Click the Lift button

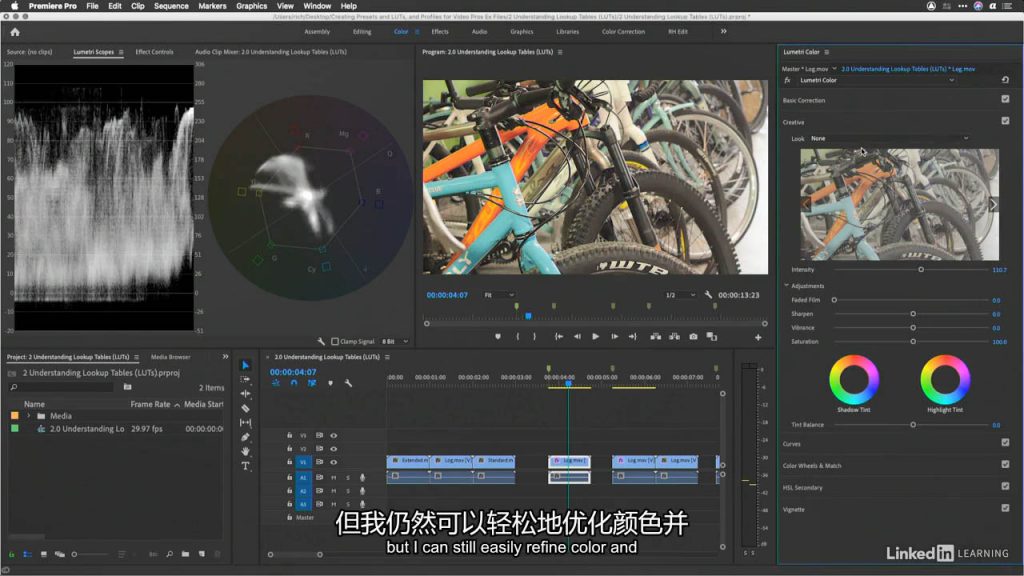click(656, 337)
